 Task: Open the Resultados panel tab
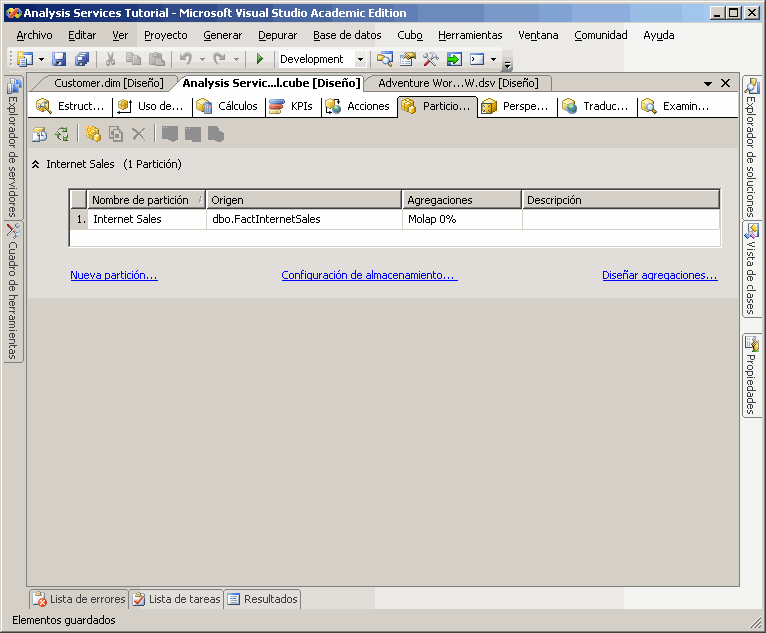pos(263,599)
